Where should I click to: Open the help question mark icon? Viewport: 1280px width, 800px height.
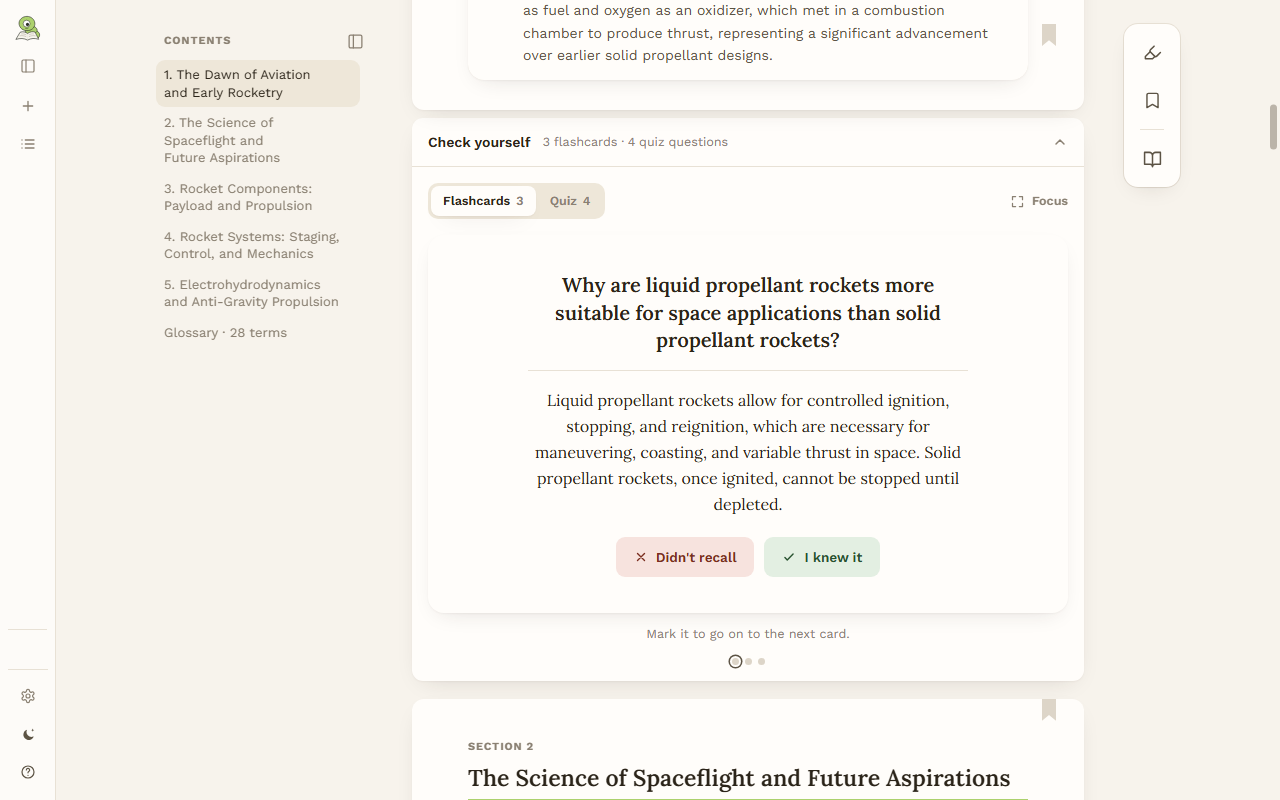28,772
